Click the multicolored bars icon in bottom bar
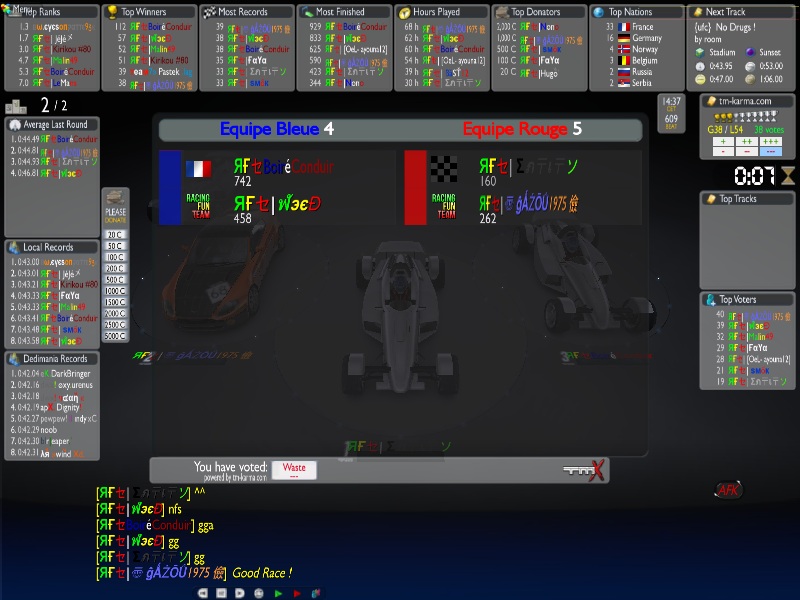800x600 pixels. click(316, 593)
